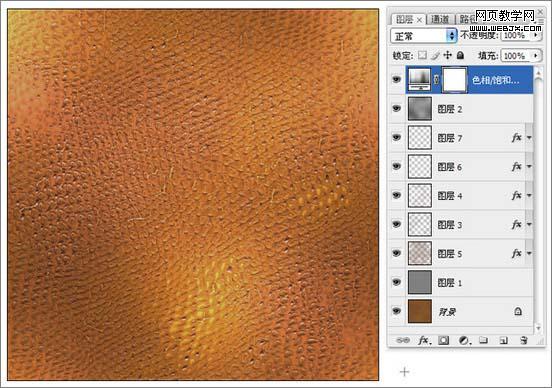Toggle lock transparent pixels icon
This screenshot has height=388, width=552.
(422, 55)
